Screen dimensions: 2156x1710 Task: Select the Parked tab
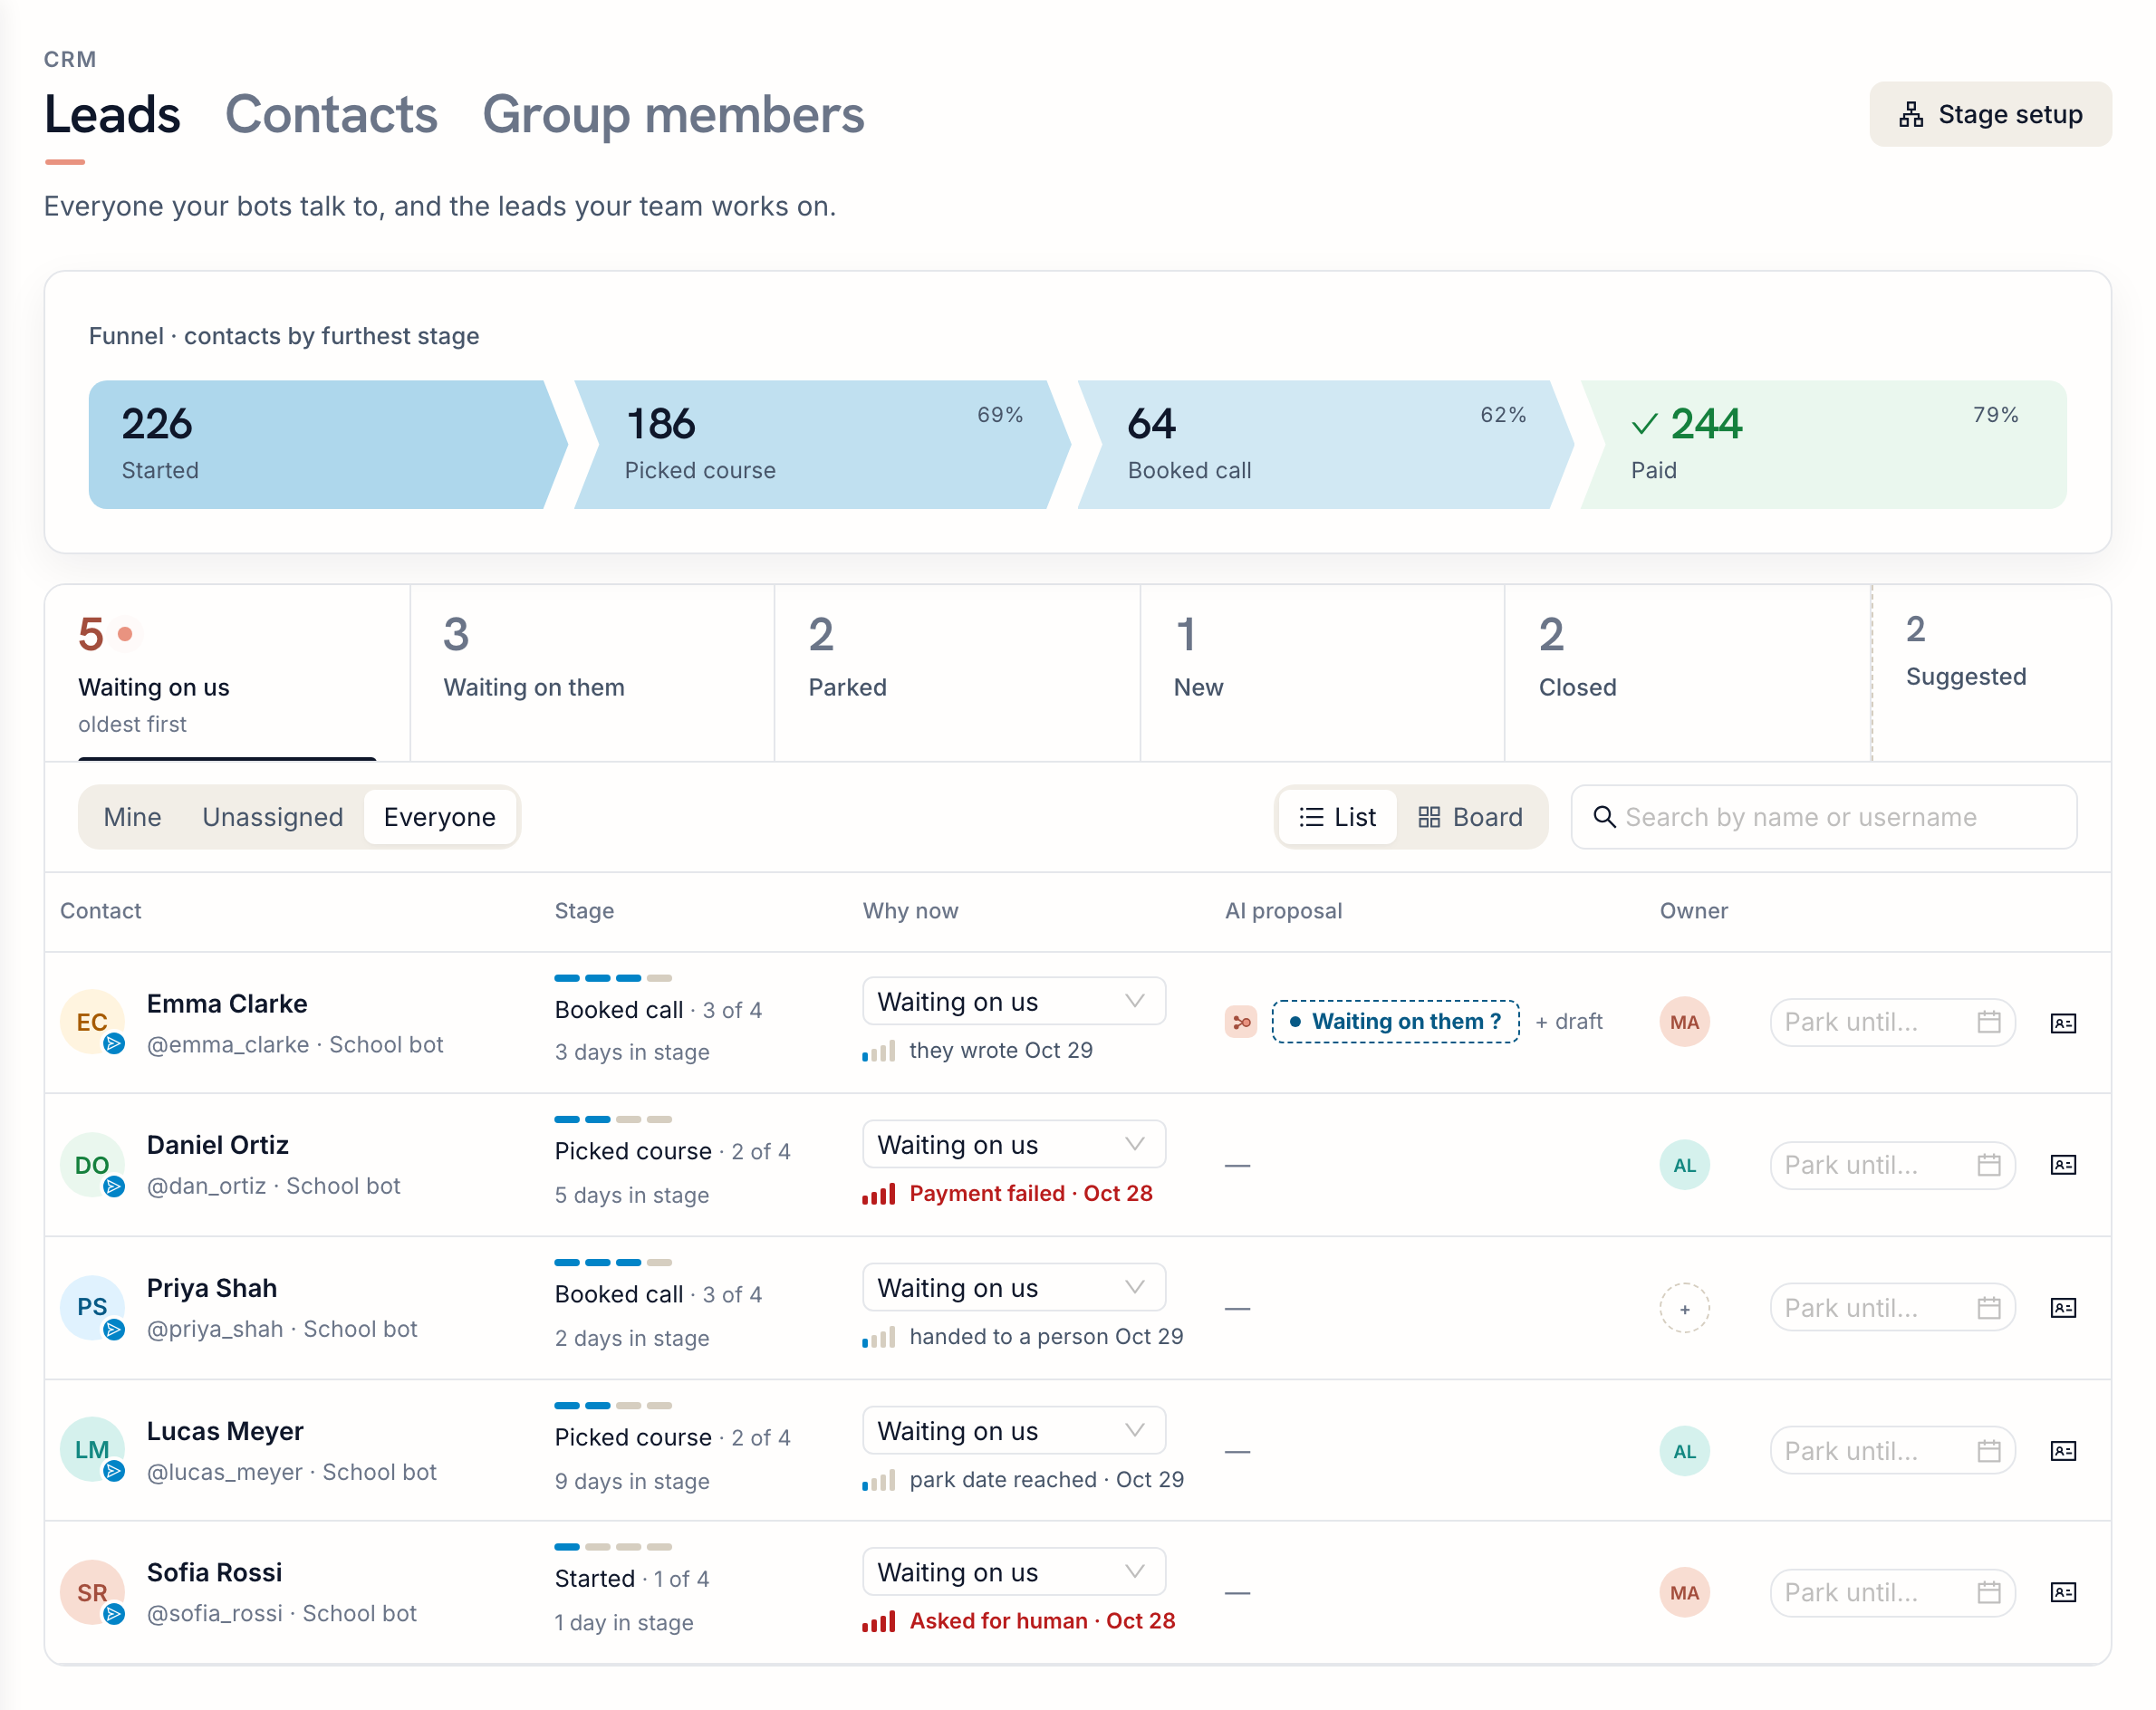[957, 673]
